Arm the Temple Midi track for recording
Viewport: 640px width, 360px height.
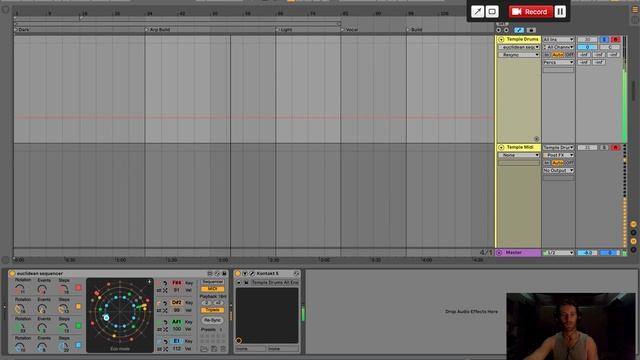(616, 147)
